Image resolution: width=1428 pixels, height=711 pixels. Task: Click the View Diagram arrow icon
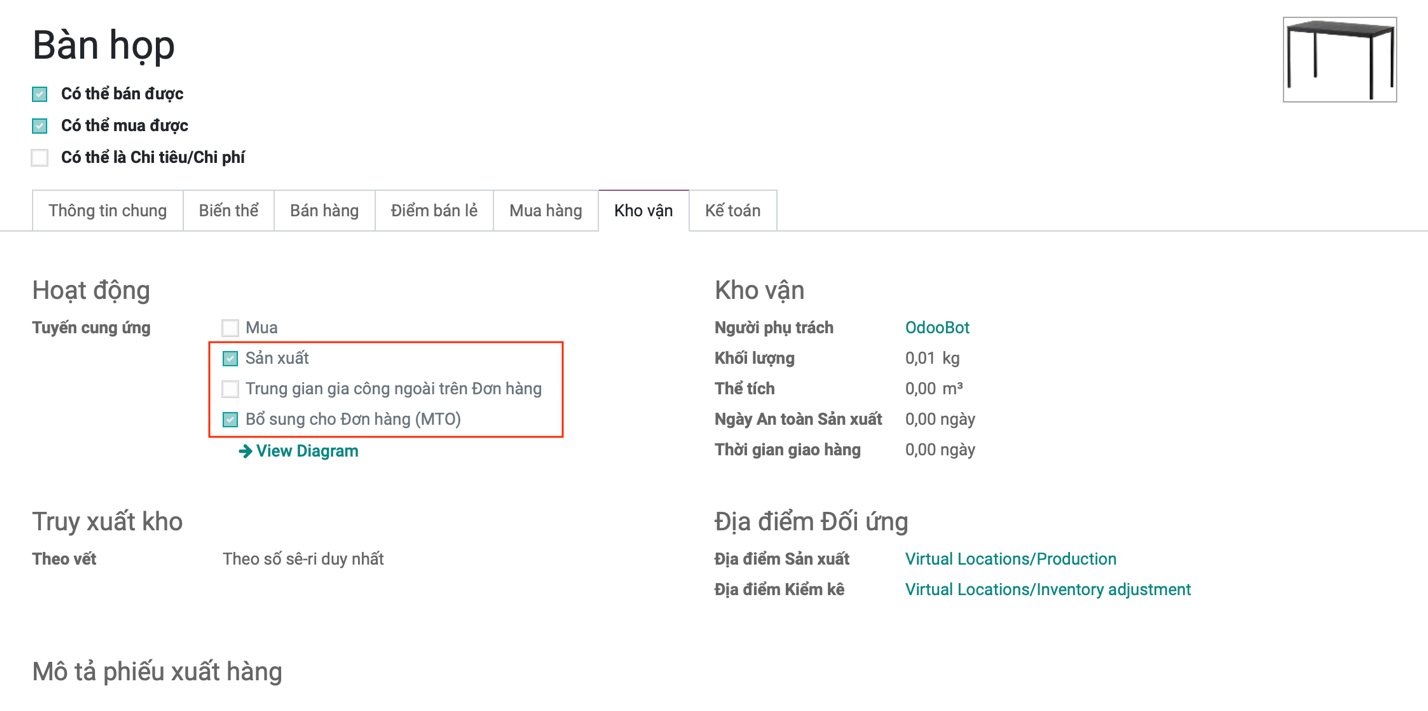[x=245, y=452]
